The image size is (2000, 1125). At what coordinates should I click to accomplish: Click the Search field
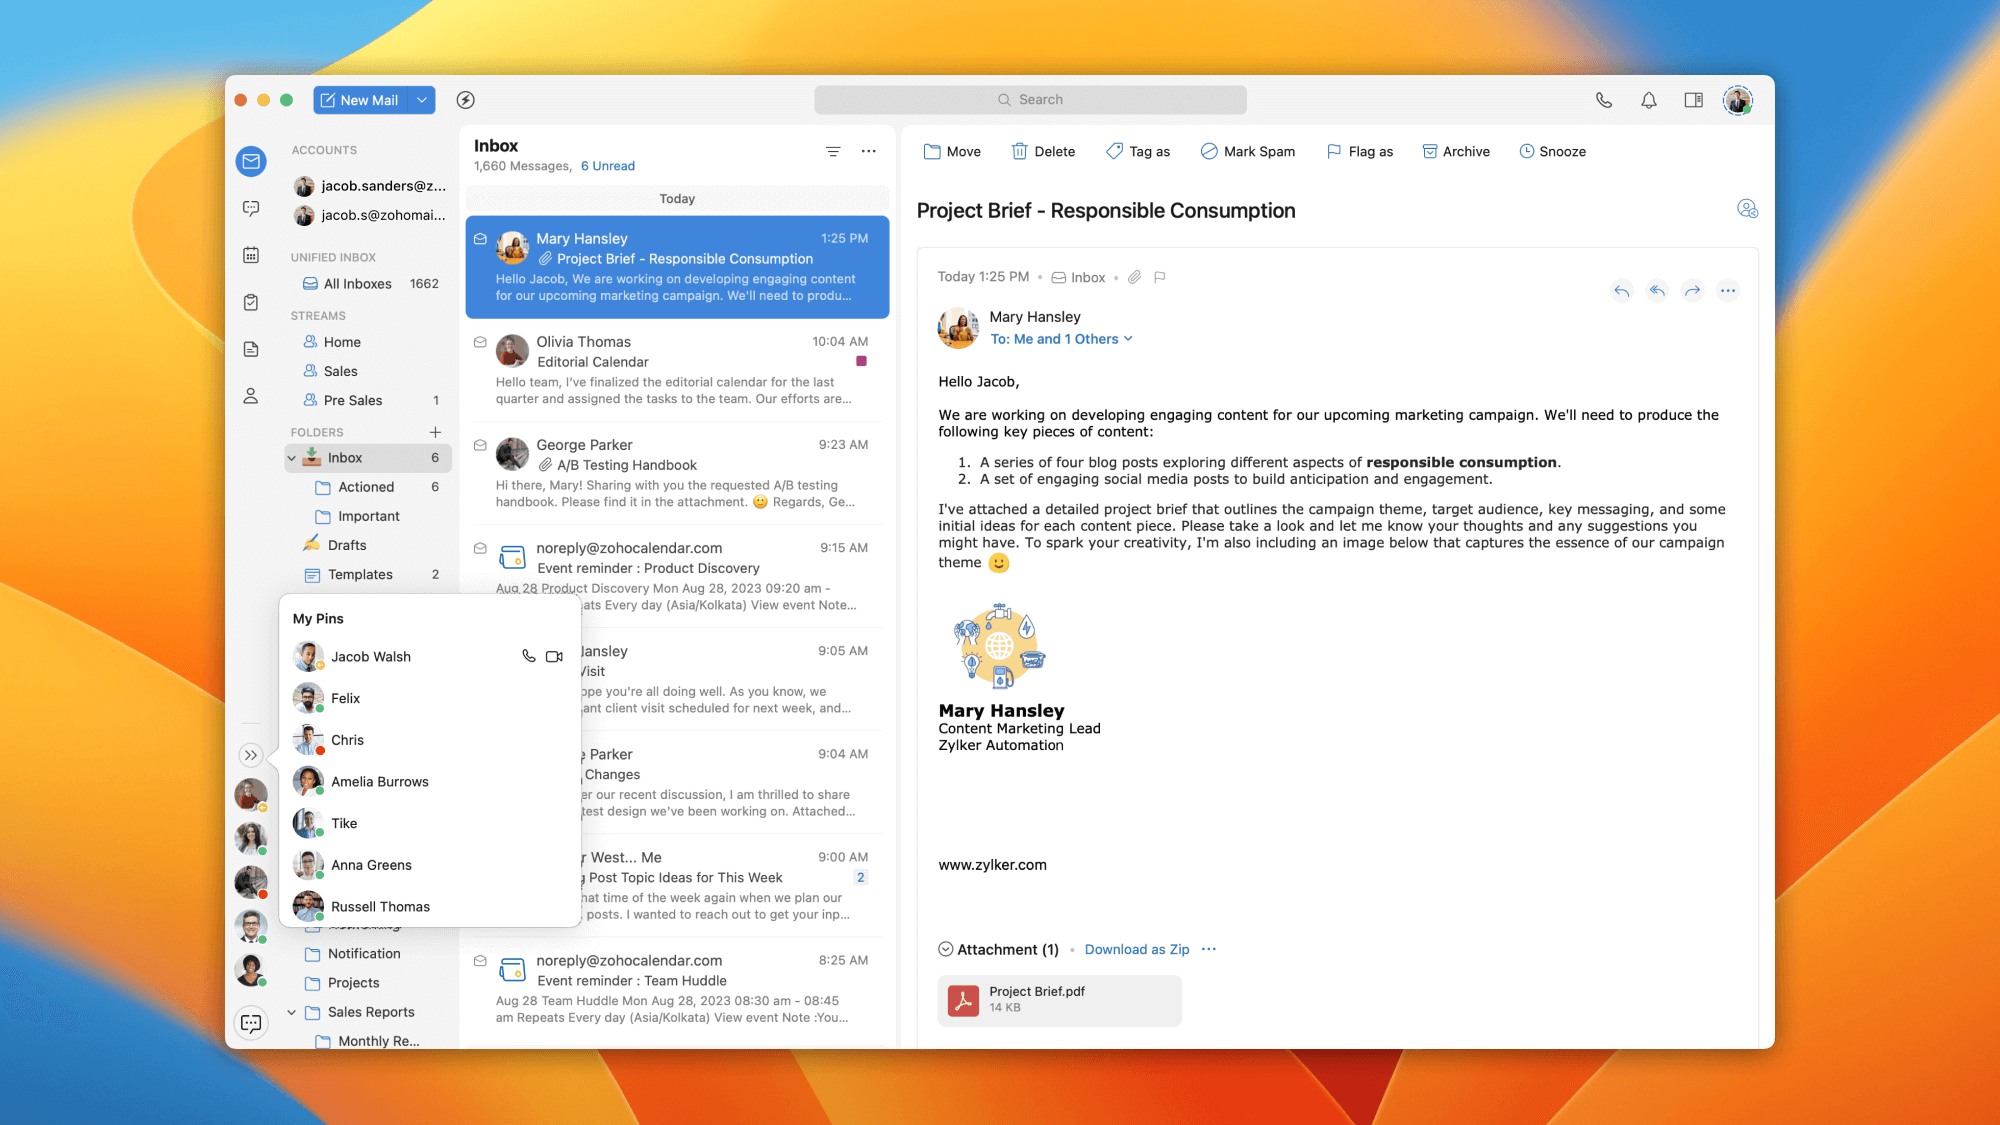pyautogui.click(x=1030, y=100)
